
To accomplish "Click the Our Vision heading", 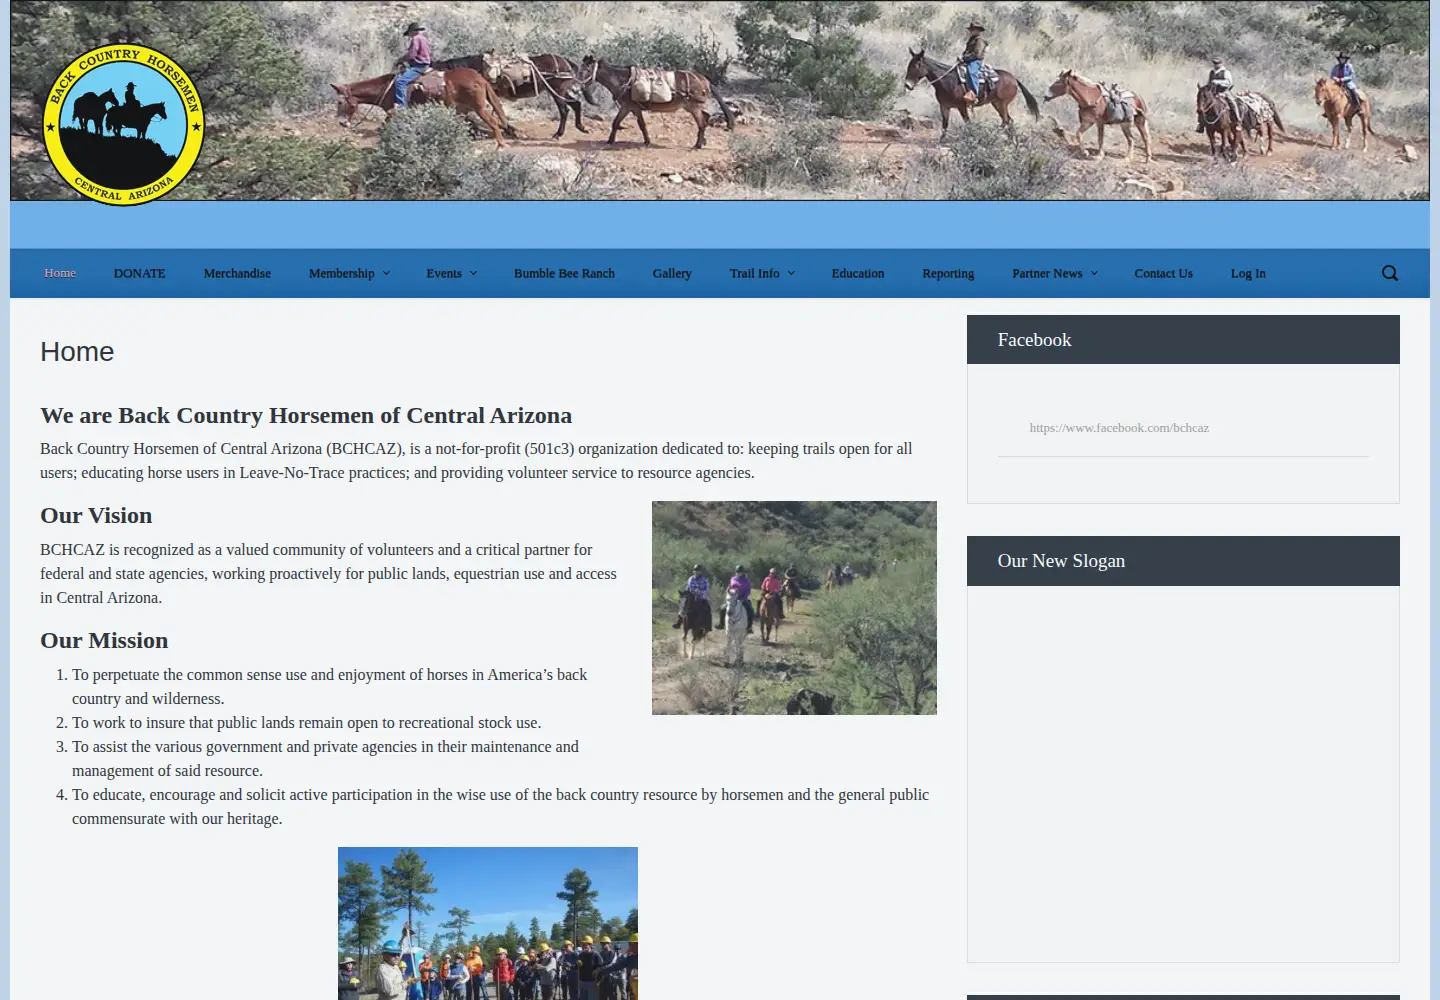I will point(96,515).
